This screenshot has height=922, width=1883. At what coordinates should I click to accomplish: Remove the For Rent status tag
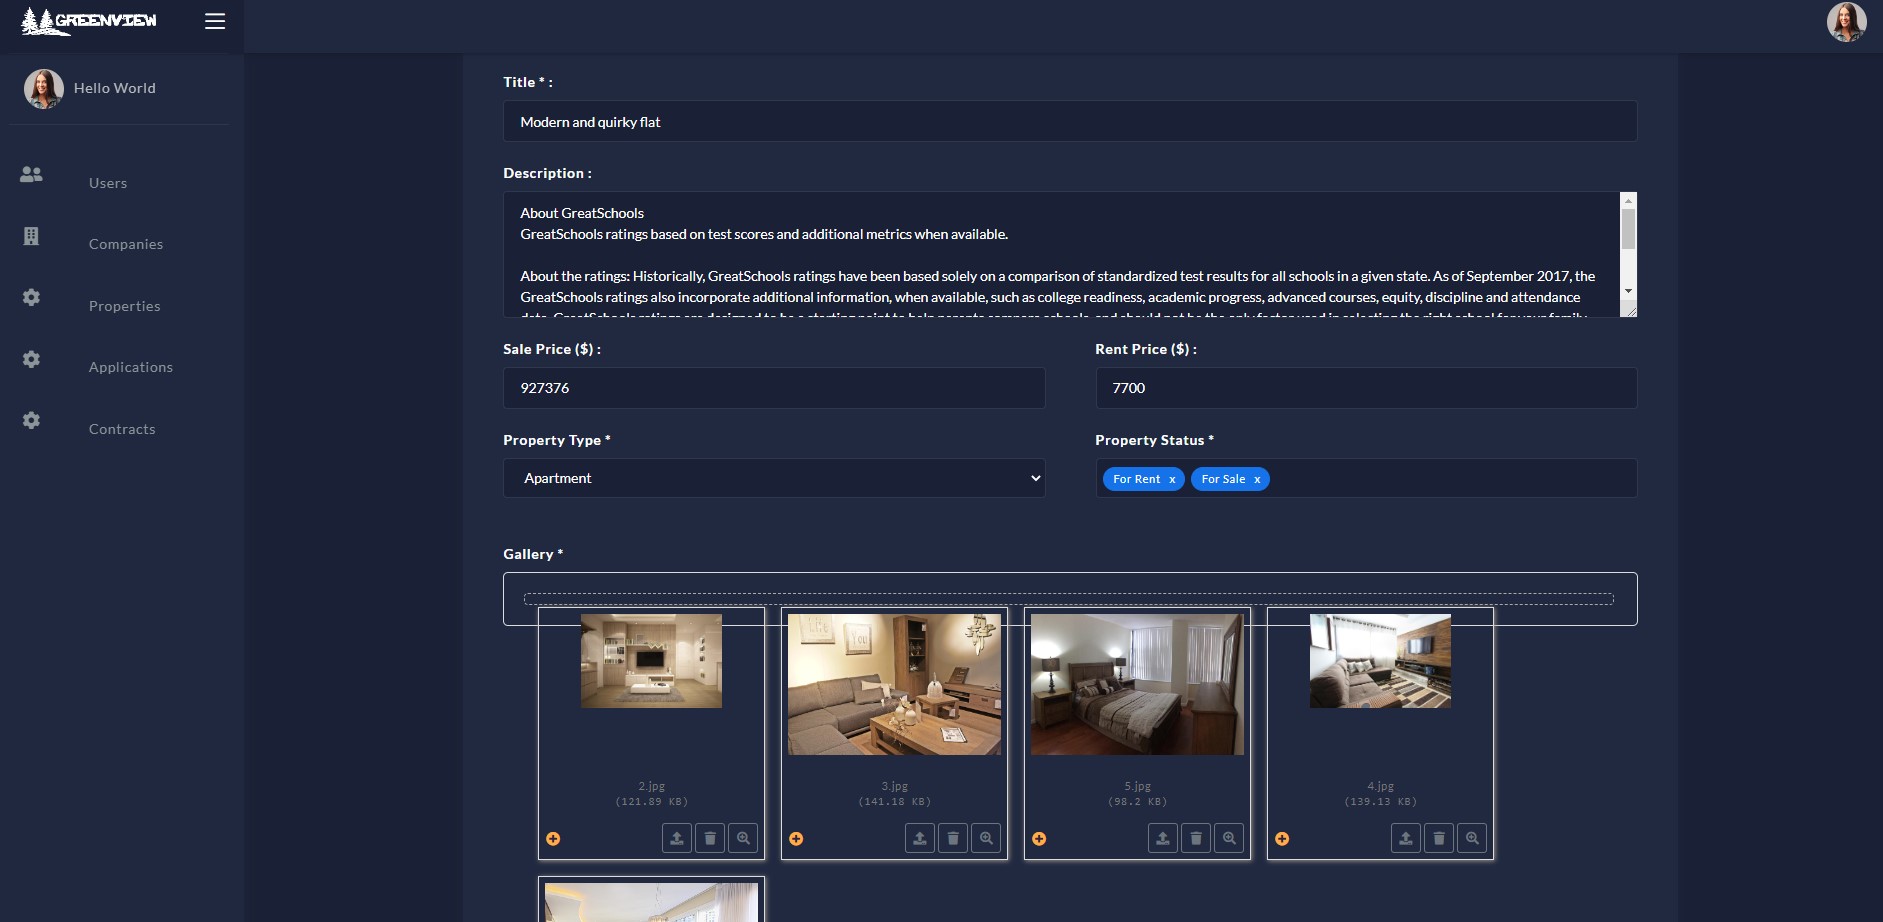point(1172,480)
